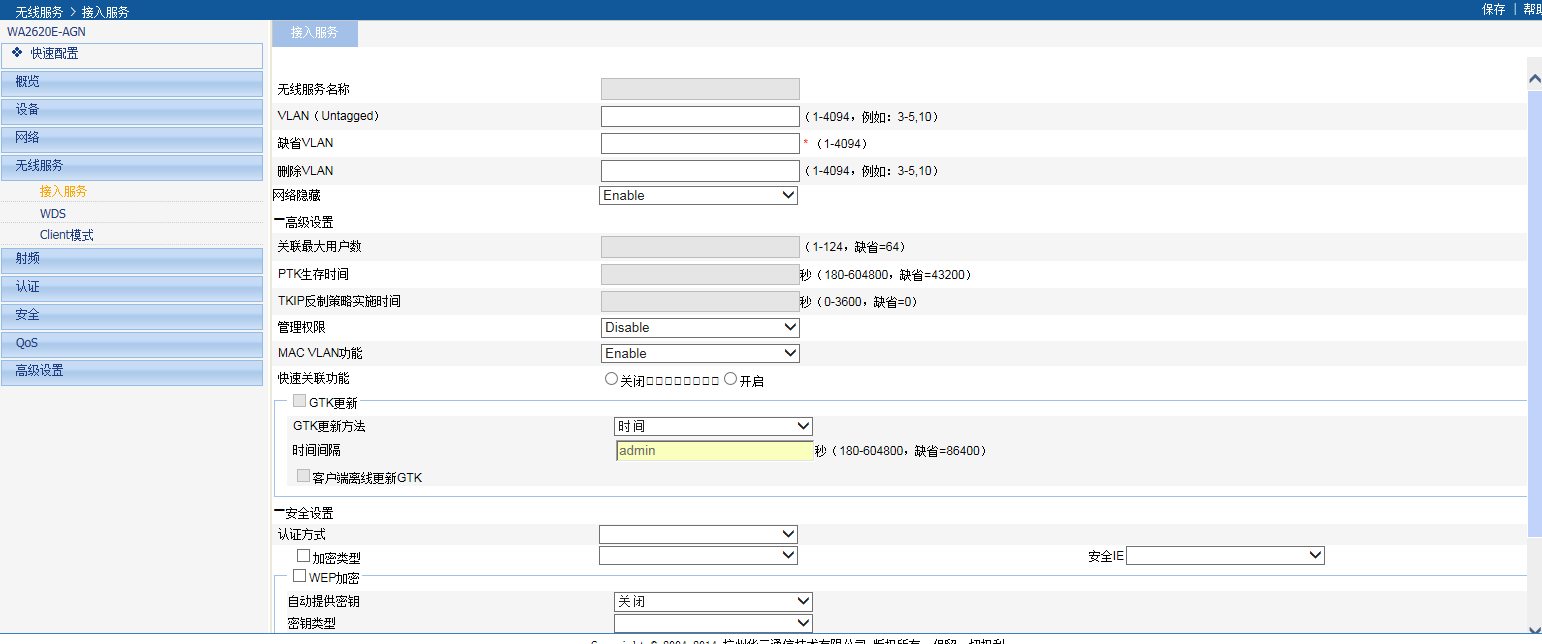Viewport: 1542px width, 644px height.
Task: Toggle 客户端离线更新GTK checkbox
Action: (x=304, y=477)
